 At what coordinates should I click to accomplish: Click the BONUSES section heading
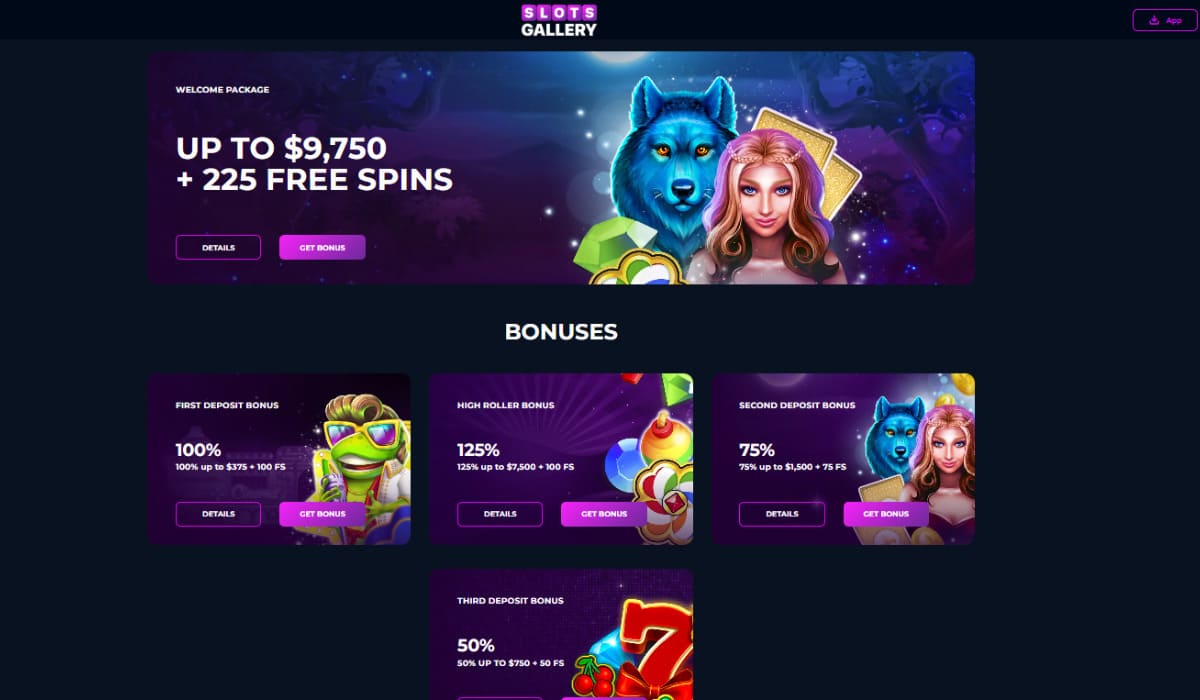pyautogui.click(x=561, y=332)
